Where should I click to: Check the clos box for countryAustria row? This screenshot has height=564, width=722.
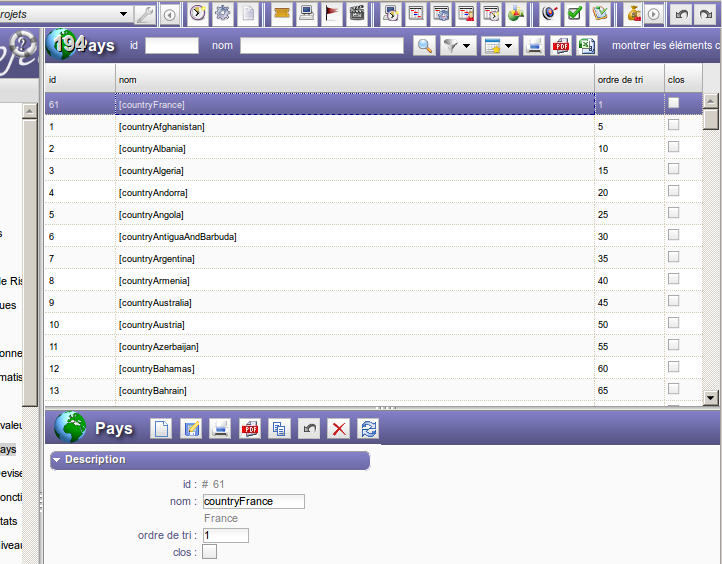(x=673, y=323)
